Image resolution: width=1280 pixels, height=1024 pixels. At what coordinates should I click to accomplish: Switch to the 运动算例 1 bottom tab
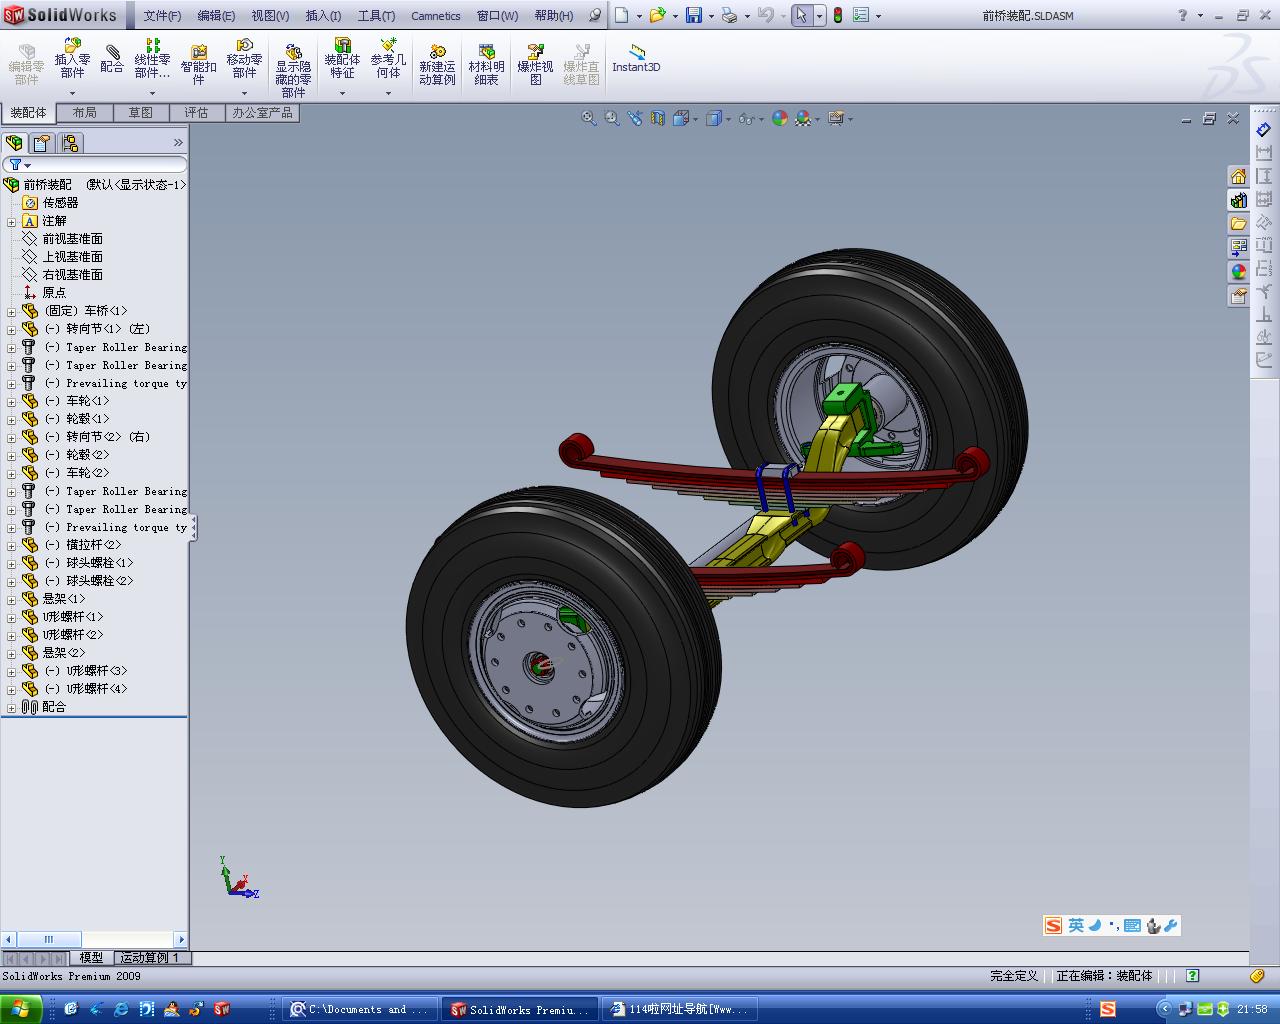click(150, 958)
